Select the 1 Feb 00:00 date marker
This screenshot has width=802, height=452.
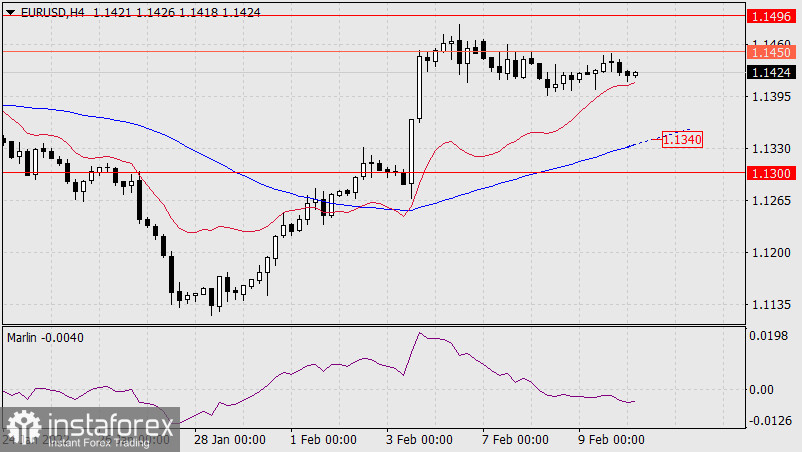(322, 440)
